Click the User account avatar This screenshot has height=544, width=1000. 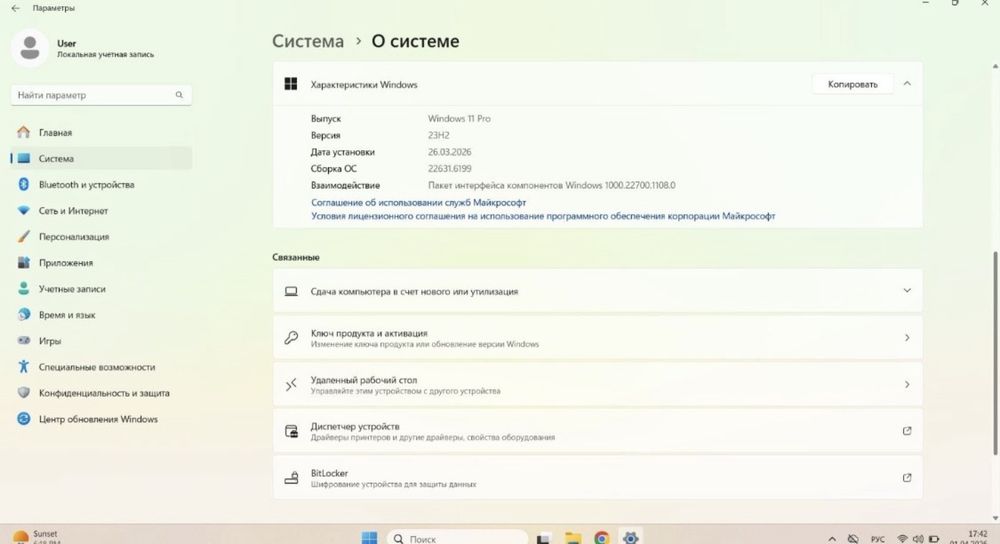(x=30, y=48)
